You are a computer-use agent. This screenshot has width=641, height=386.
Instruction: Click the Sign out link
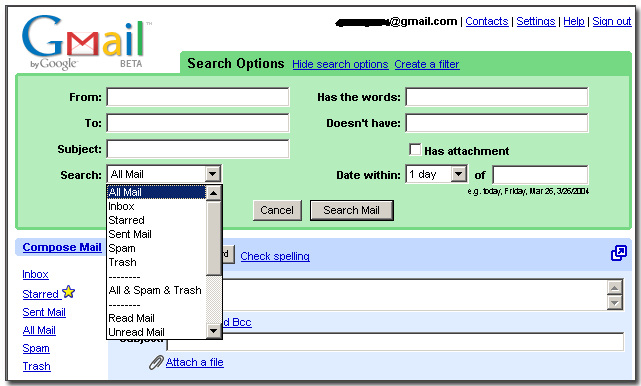612,21
